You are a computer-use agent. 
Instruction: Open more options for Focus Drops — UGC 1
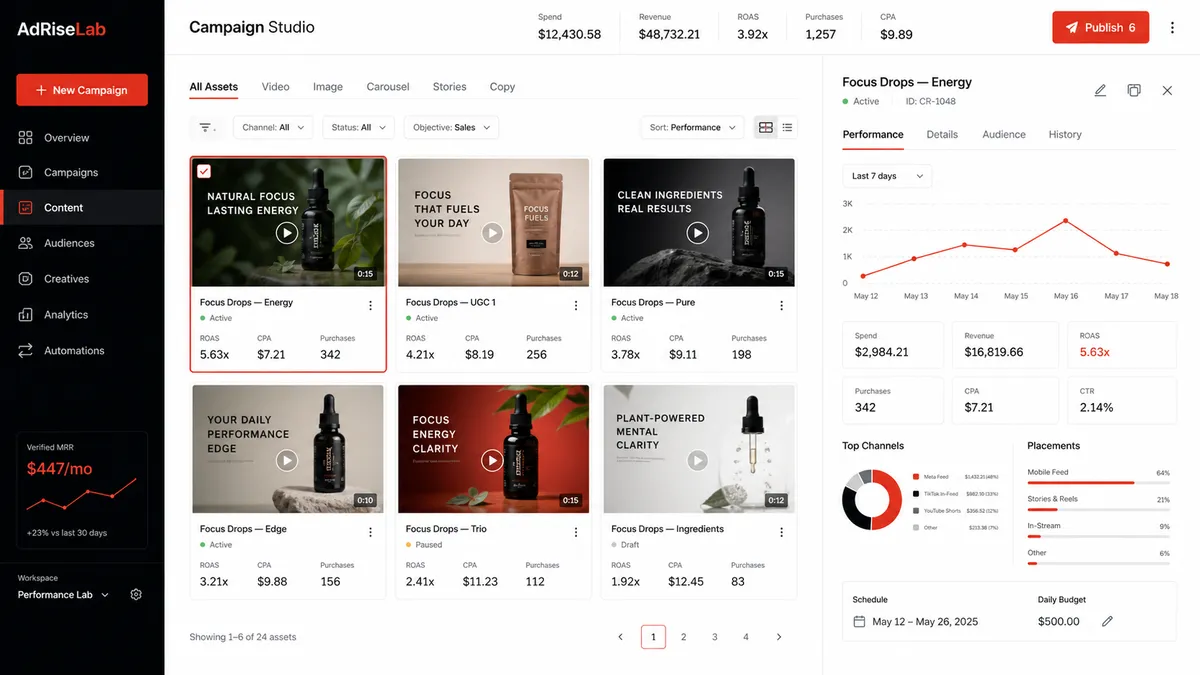point(576,306)
